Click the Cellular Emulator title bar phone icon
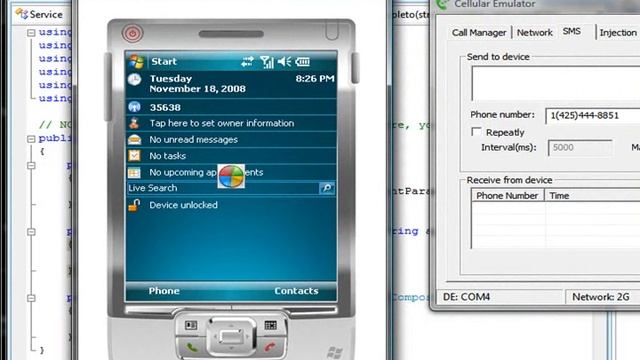This screenshot has width=640, height=360. (x=442, y=4)
